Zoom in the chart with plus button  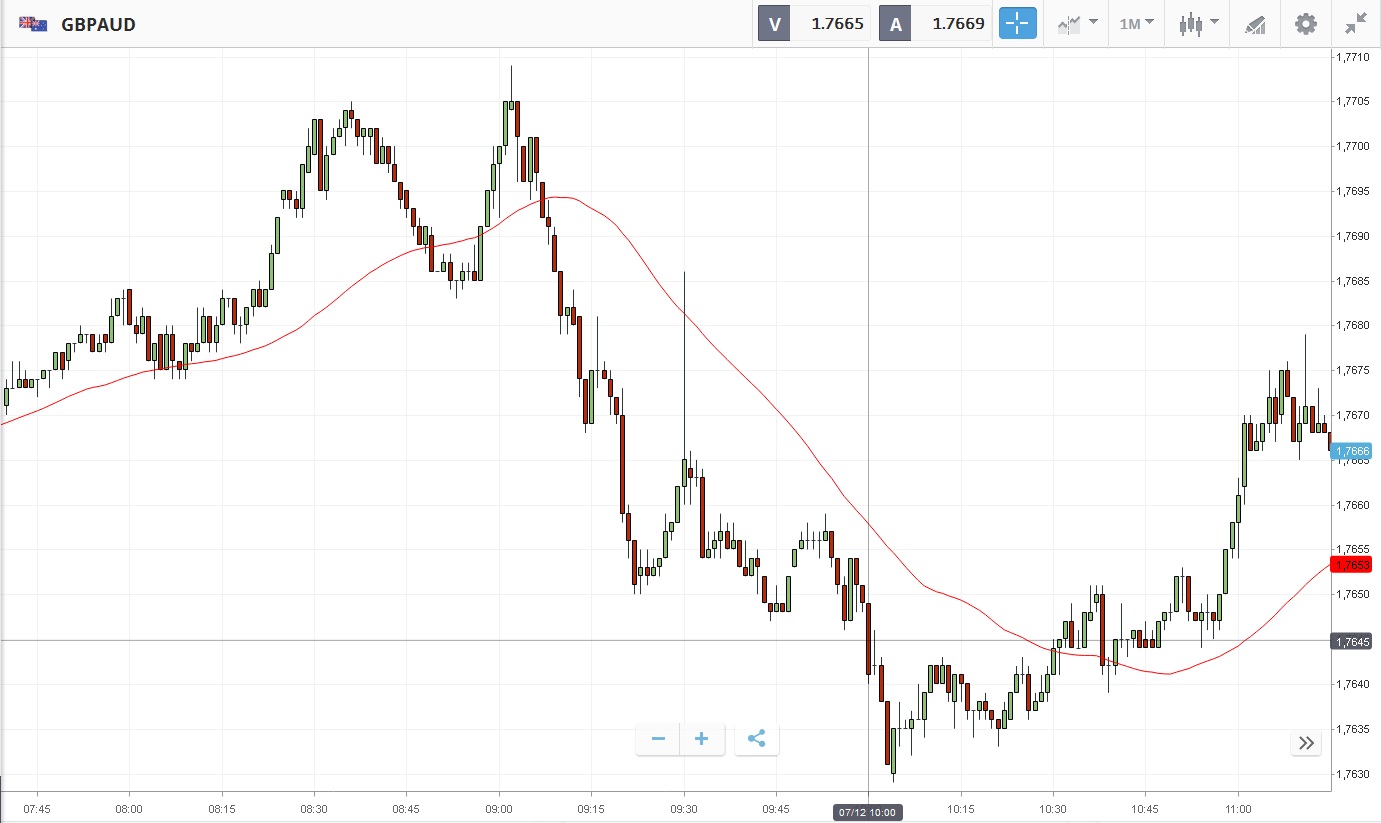(x=702, y=739)
